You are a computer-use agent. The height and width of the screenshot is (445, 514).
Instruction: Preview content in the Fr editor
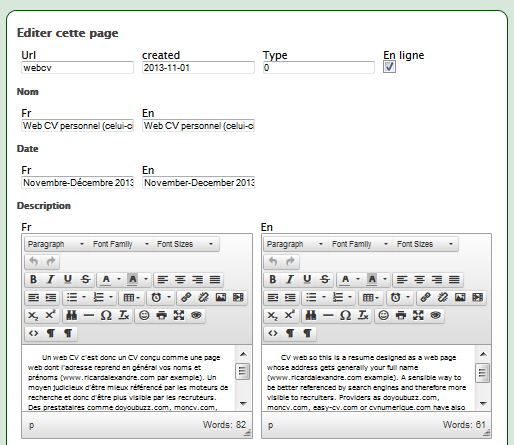(196, 315)
